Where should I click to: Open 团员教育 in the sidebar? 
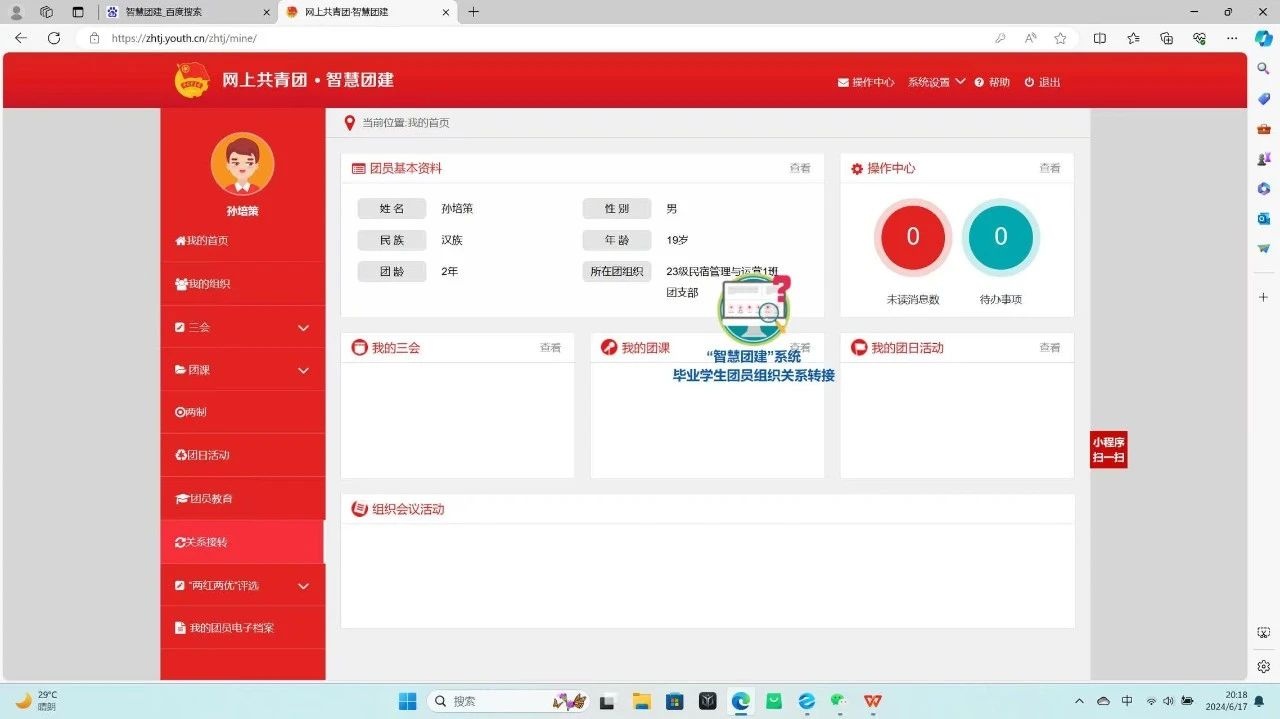[203, 498]
